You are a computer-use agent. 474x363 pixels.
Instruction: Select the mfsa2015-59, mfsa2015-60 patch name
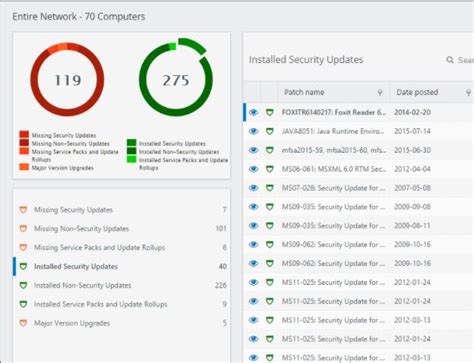point(334,150)
